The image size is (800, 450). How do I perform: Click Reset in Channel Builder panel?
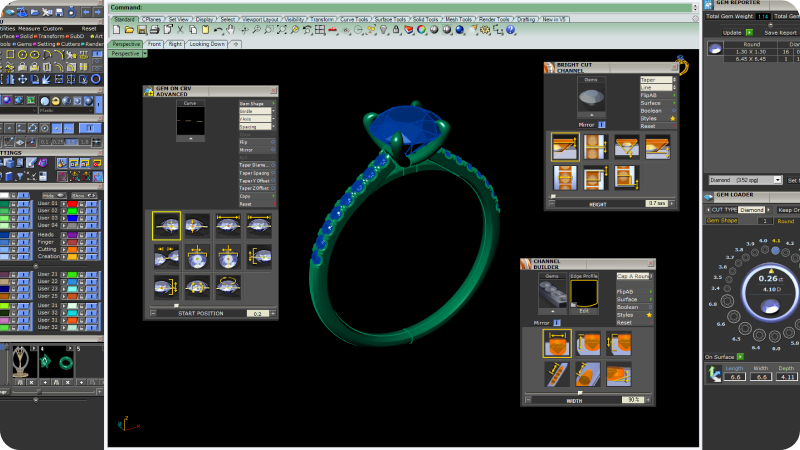(x=634, y=323)
